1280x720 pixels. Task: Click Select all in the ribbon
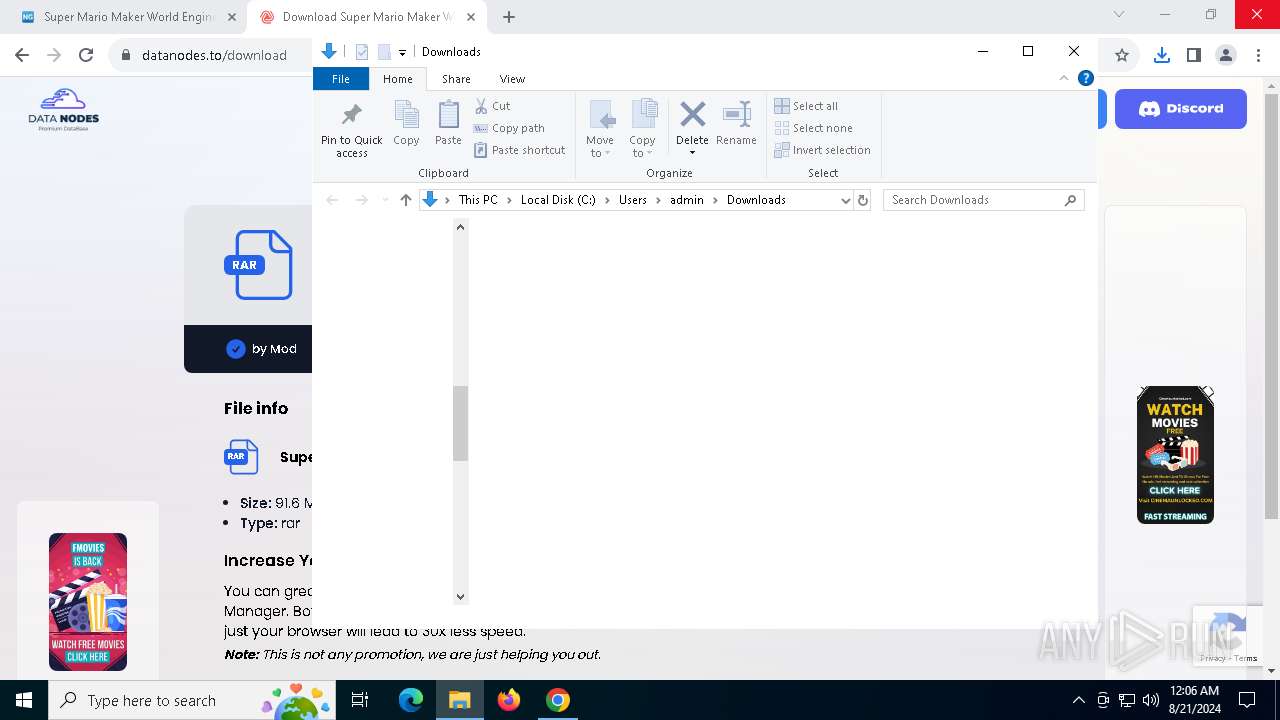(x=806, y=106)
